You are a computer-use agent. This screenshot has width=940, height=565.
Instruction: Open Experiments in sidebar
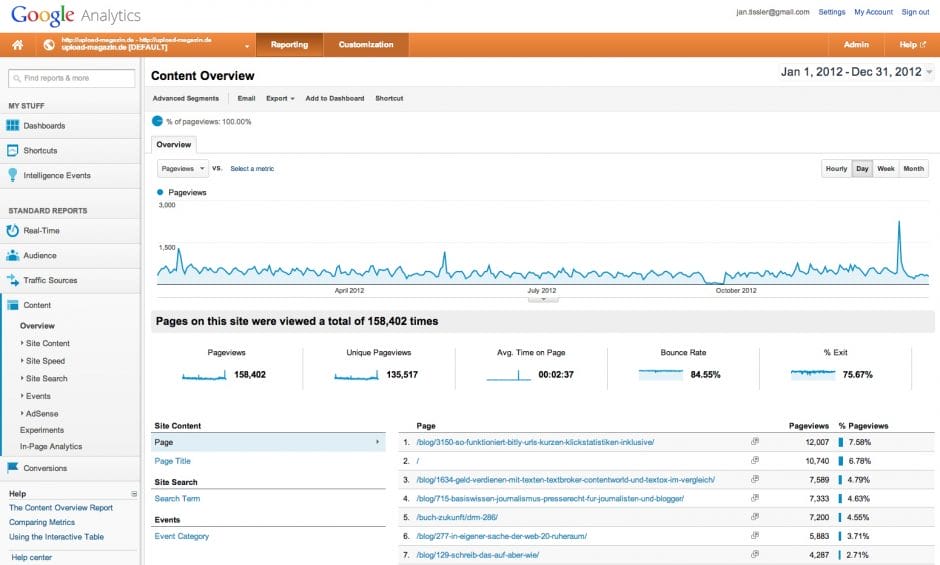click(41, 430)
